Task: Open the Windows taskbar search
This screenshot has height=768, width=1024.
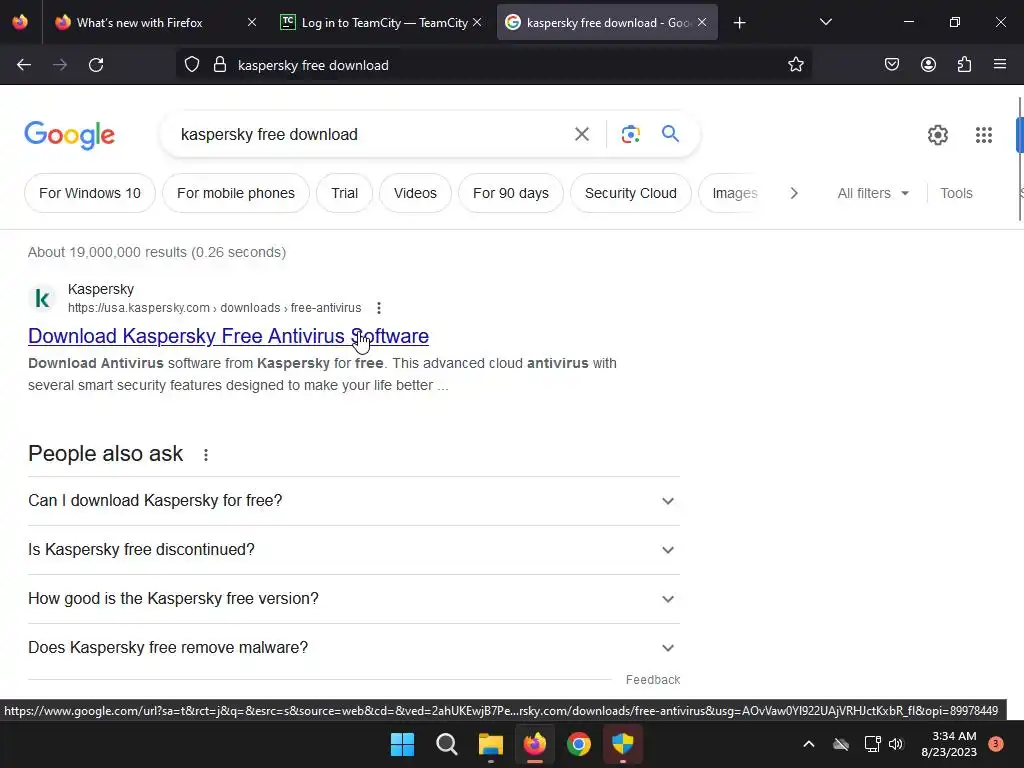Action: [x=447, y=744]
